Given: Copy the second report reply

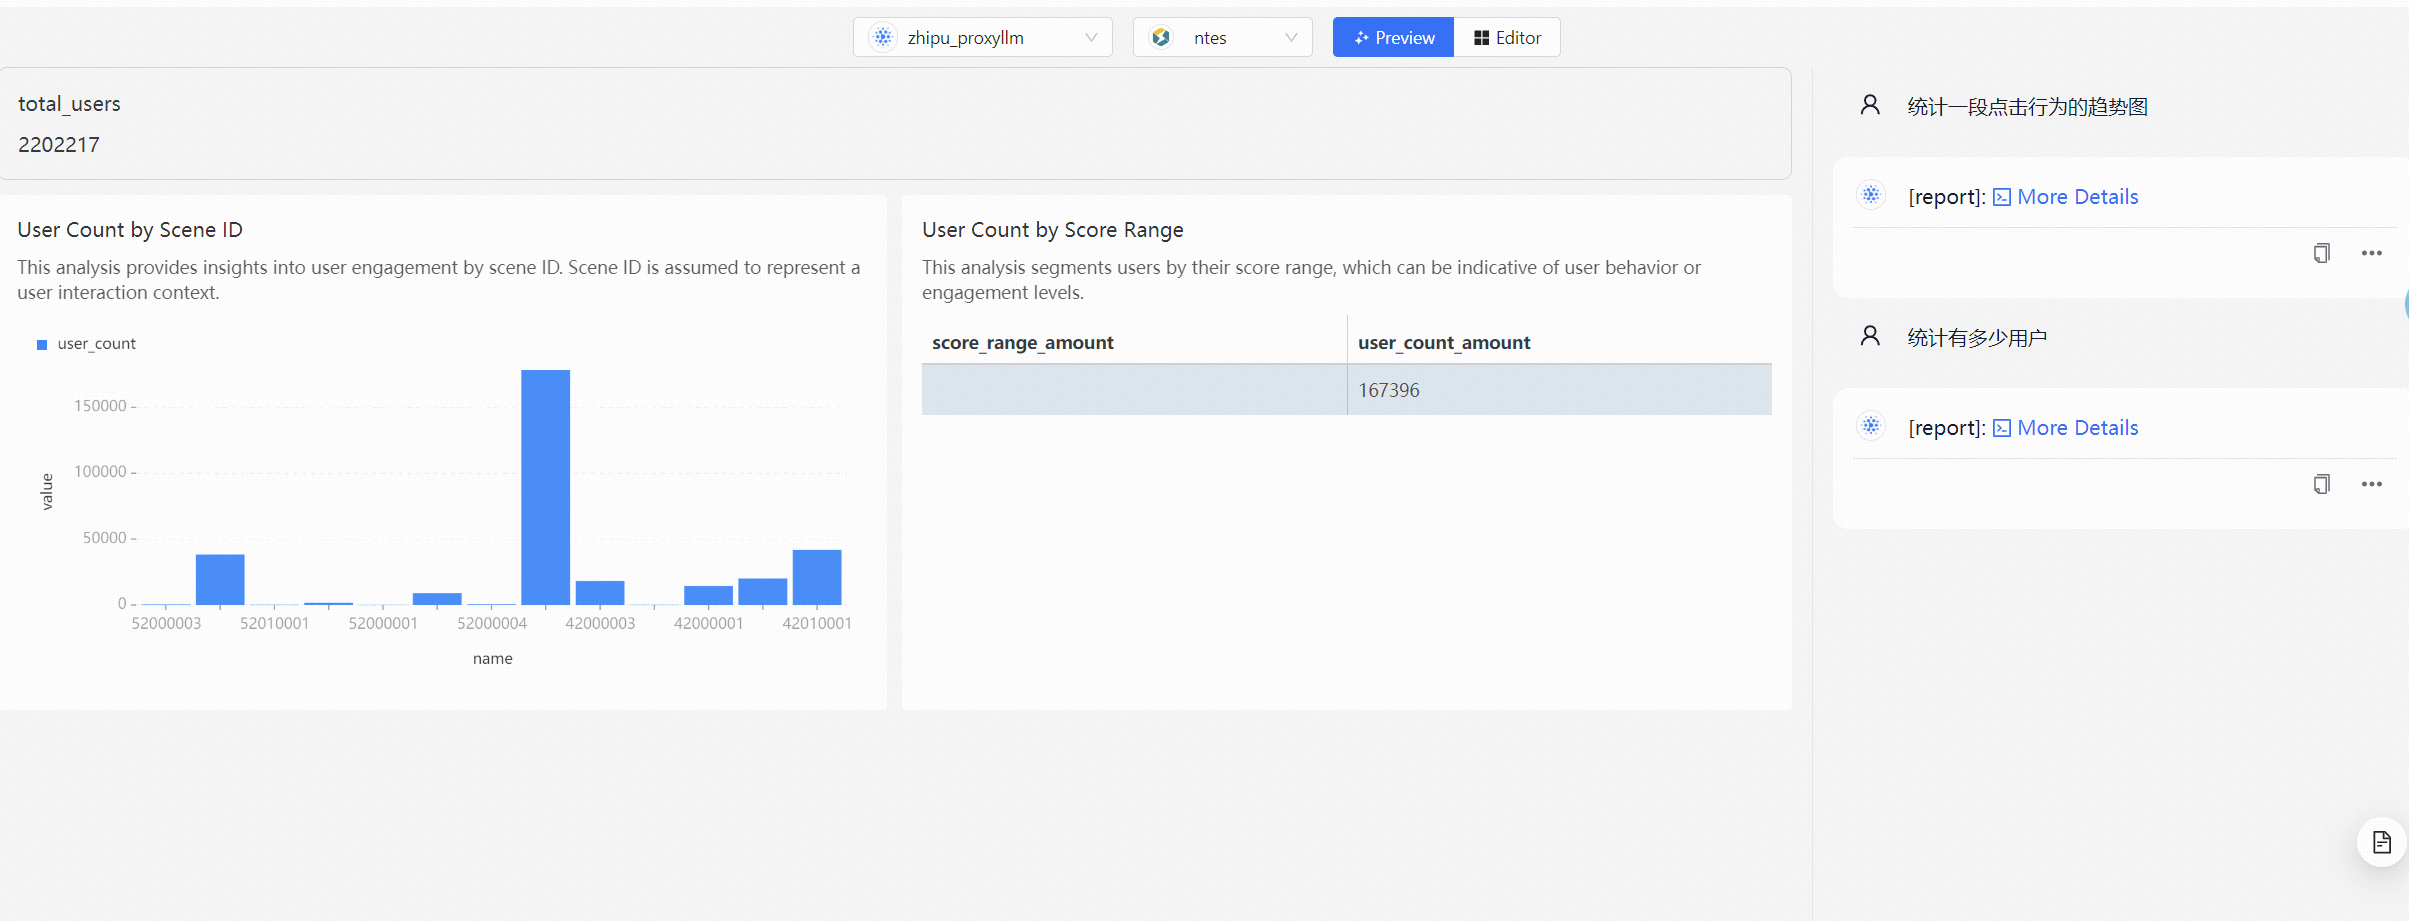Looking at the screenshot, I should point(2321,484).
